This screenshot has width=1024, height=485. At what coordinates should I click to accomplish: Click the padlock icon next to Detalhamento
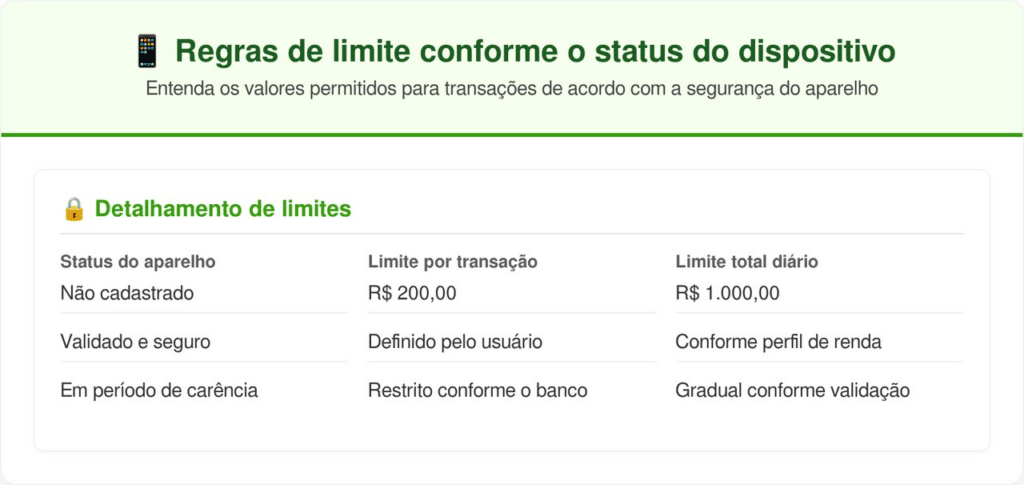click(x=73, y=209)
